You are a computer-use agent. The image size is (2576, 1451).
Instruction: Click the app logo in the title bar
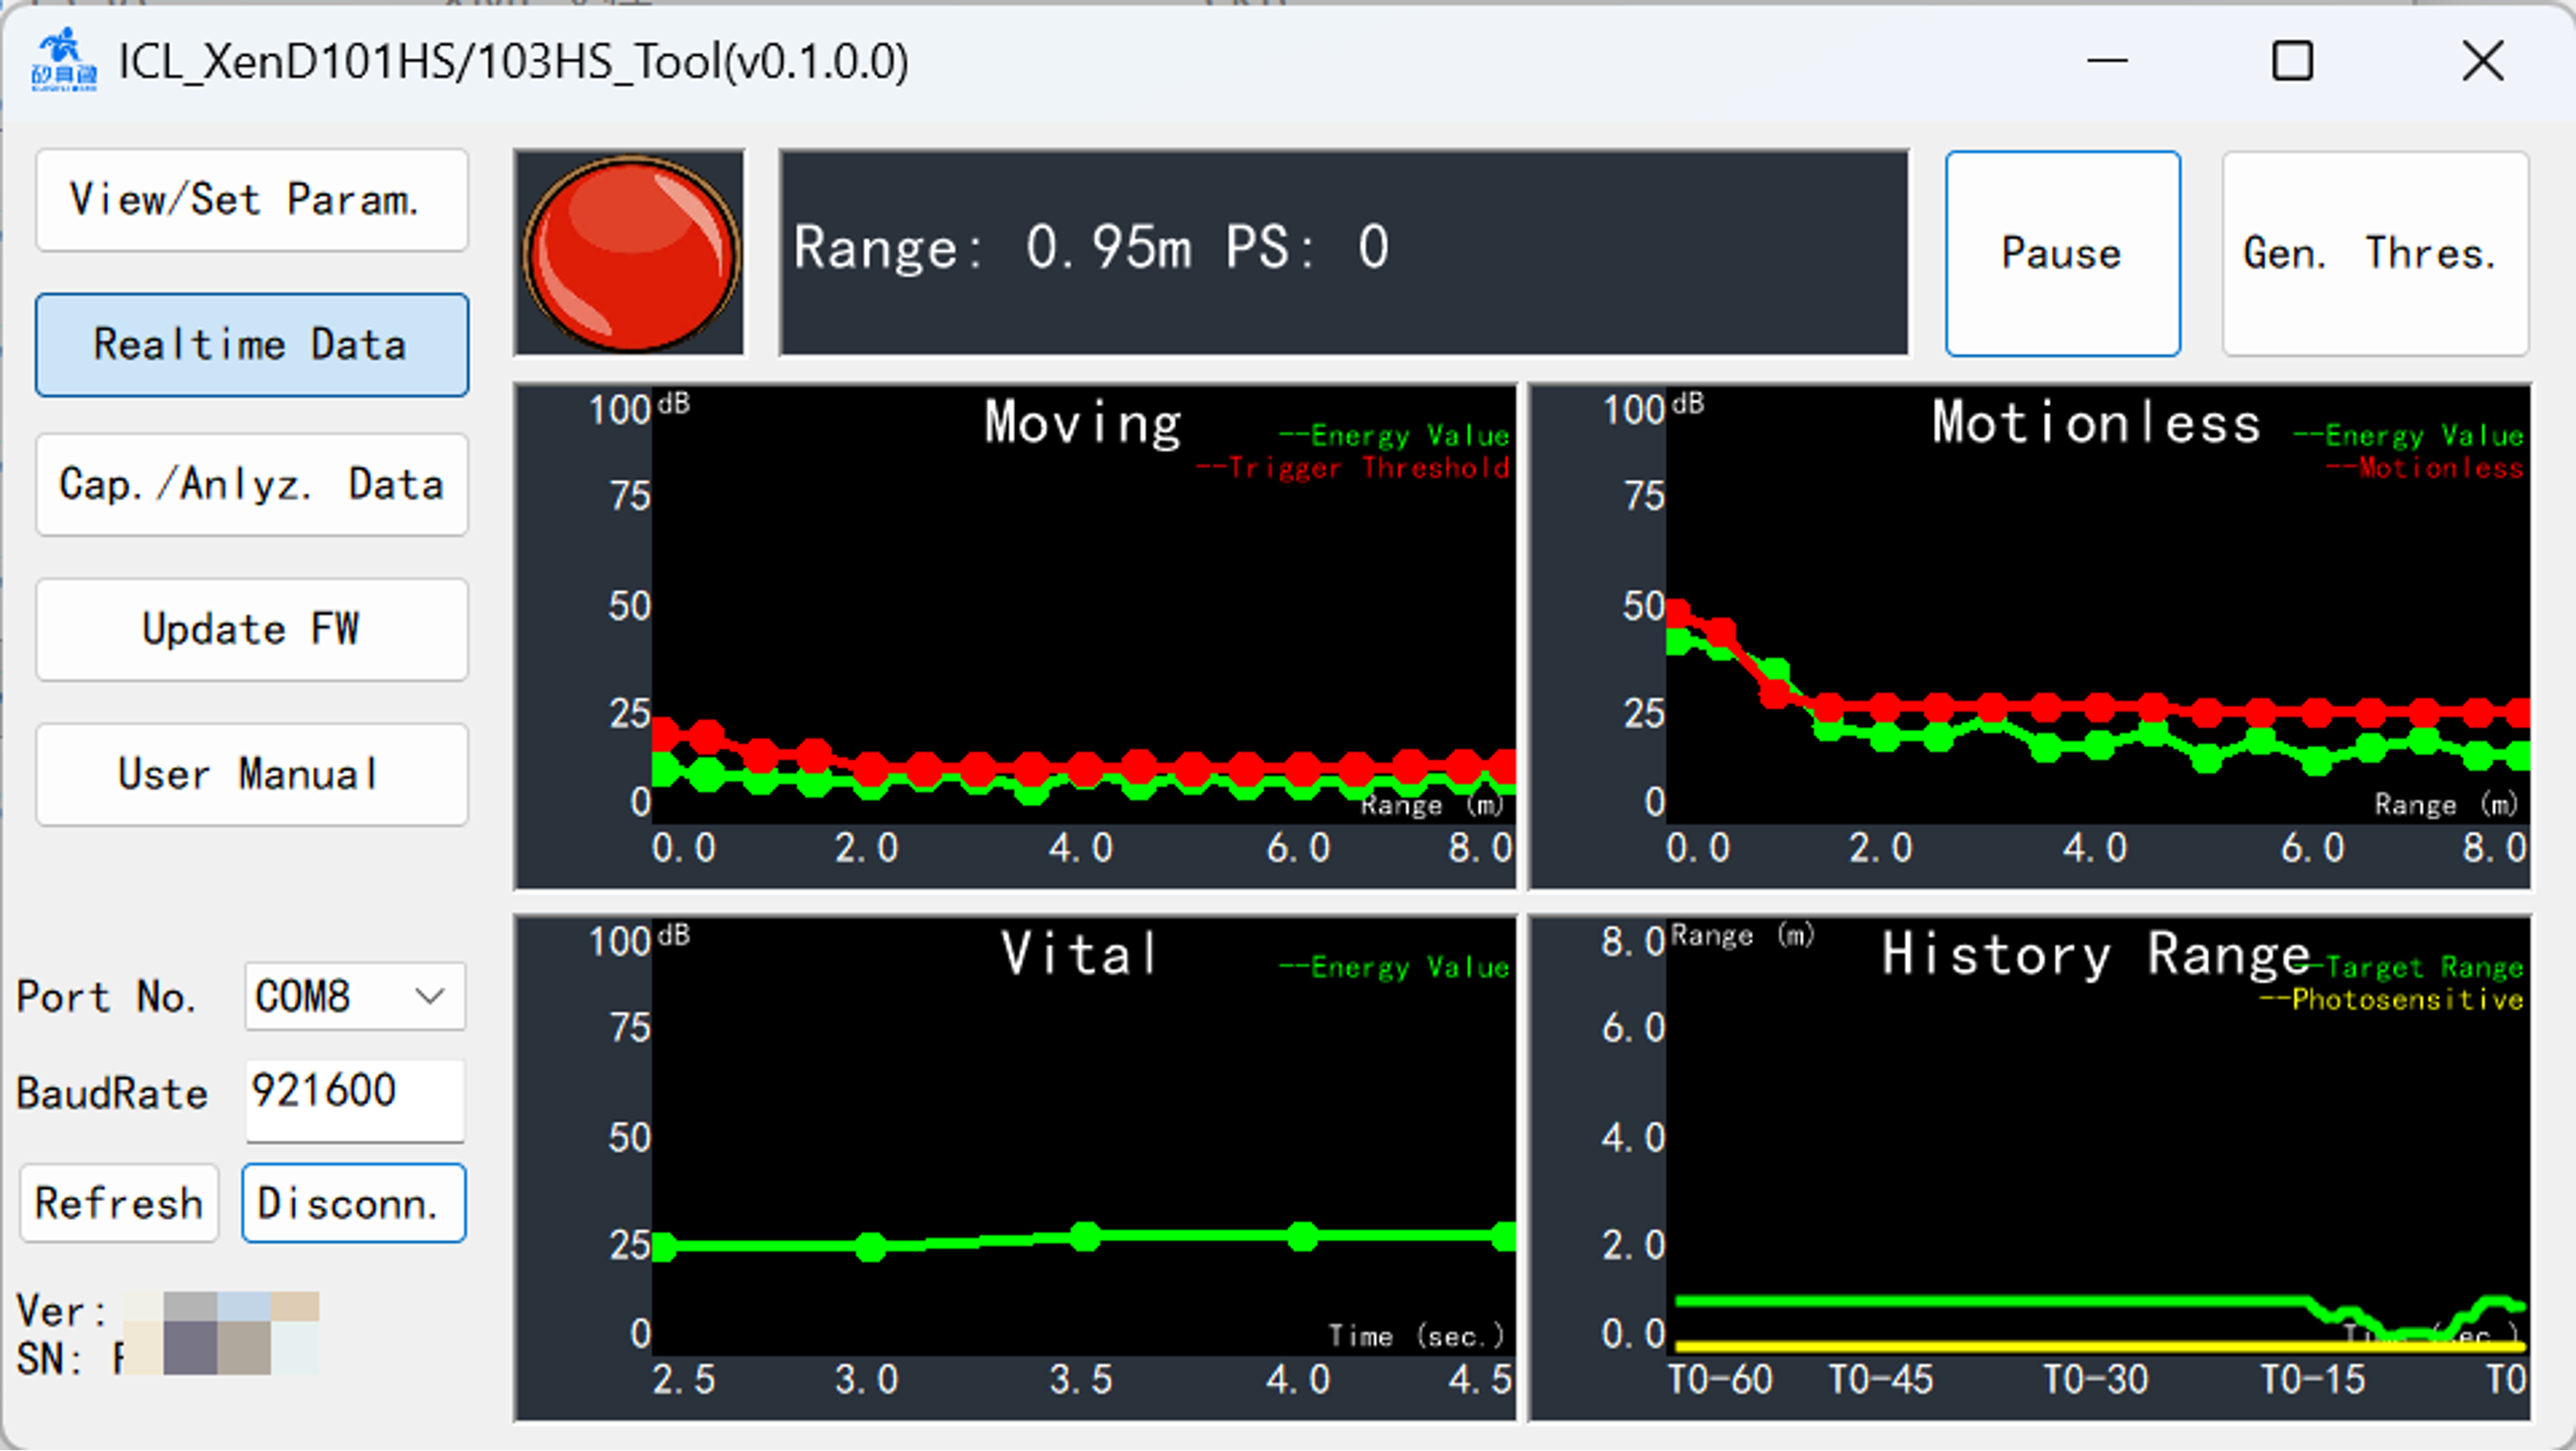coord(63,60)
